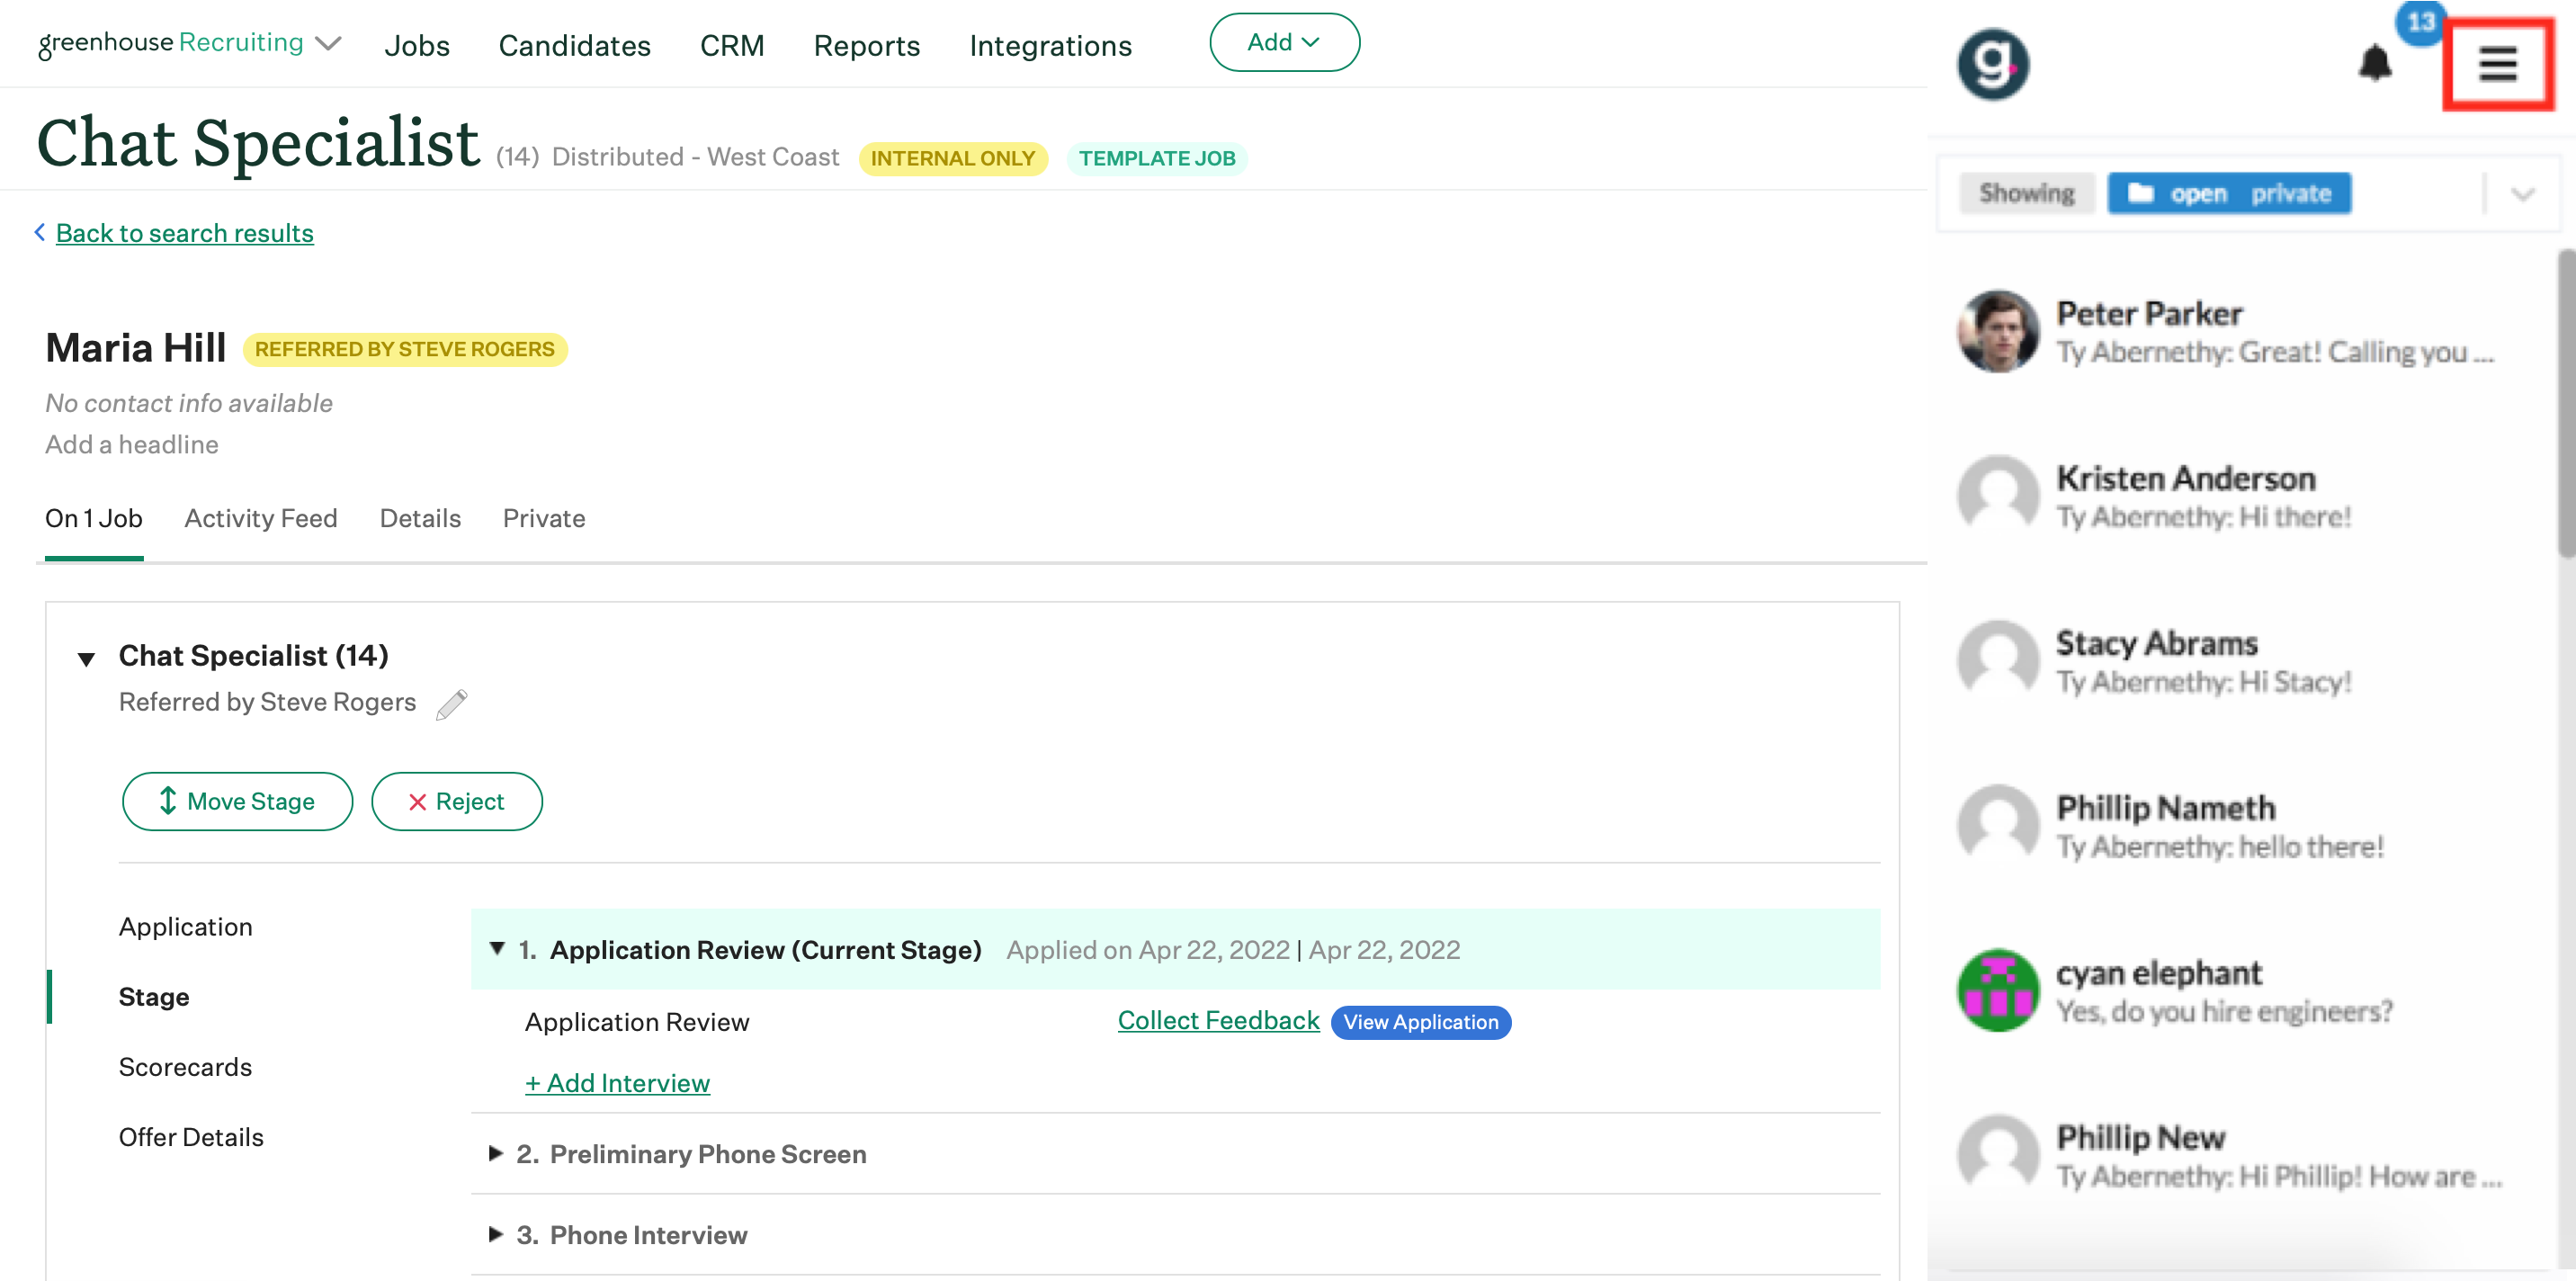Click Peter Parker's profile picture
Screen dimensions: 2576x1281
pyautogui.click(x=1997, y=333)
